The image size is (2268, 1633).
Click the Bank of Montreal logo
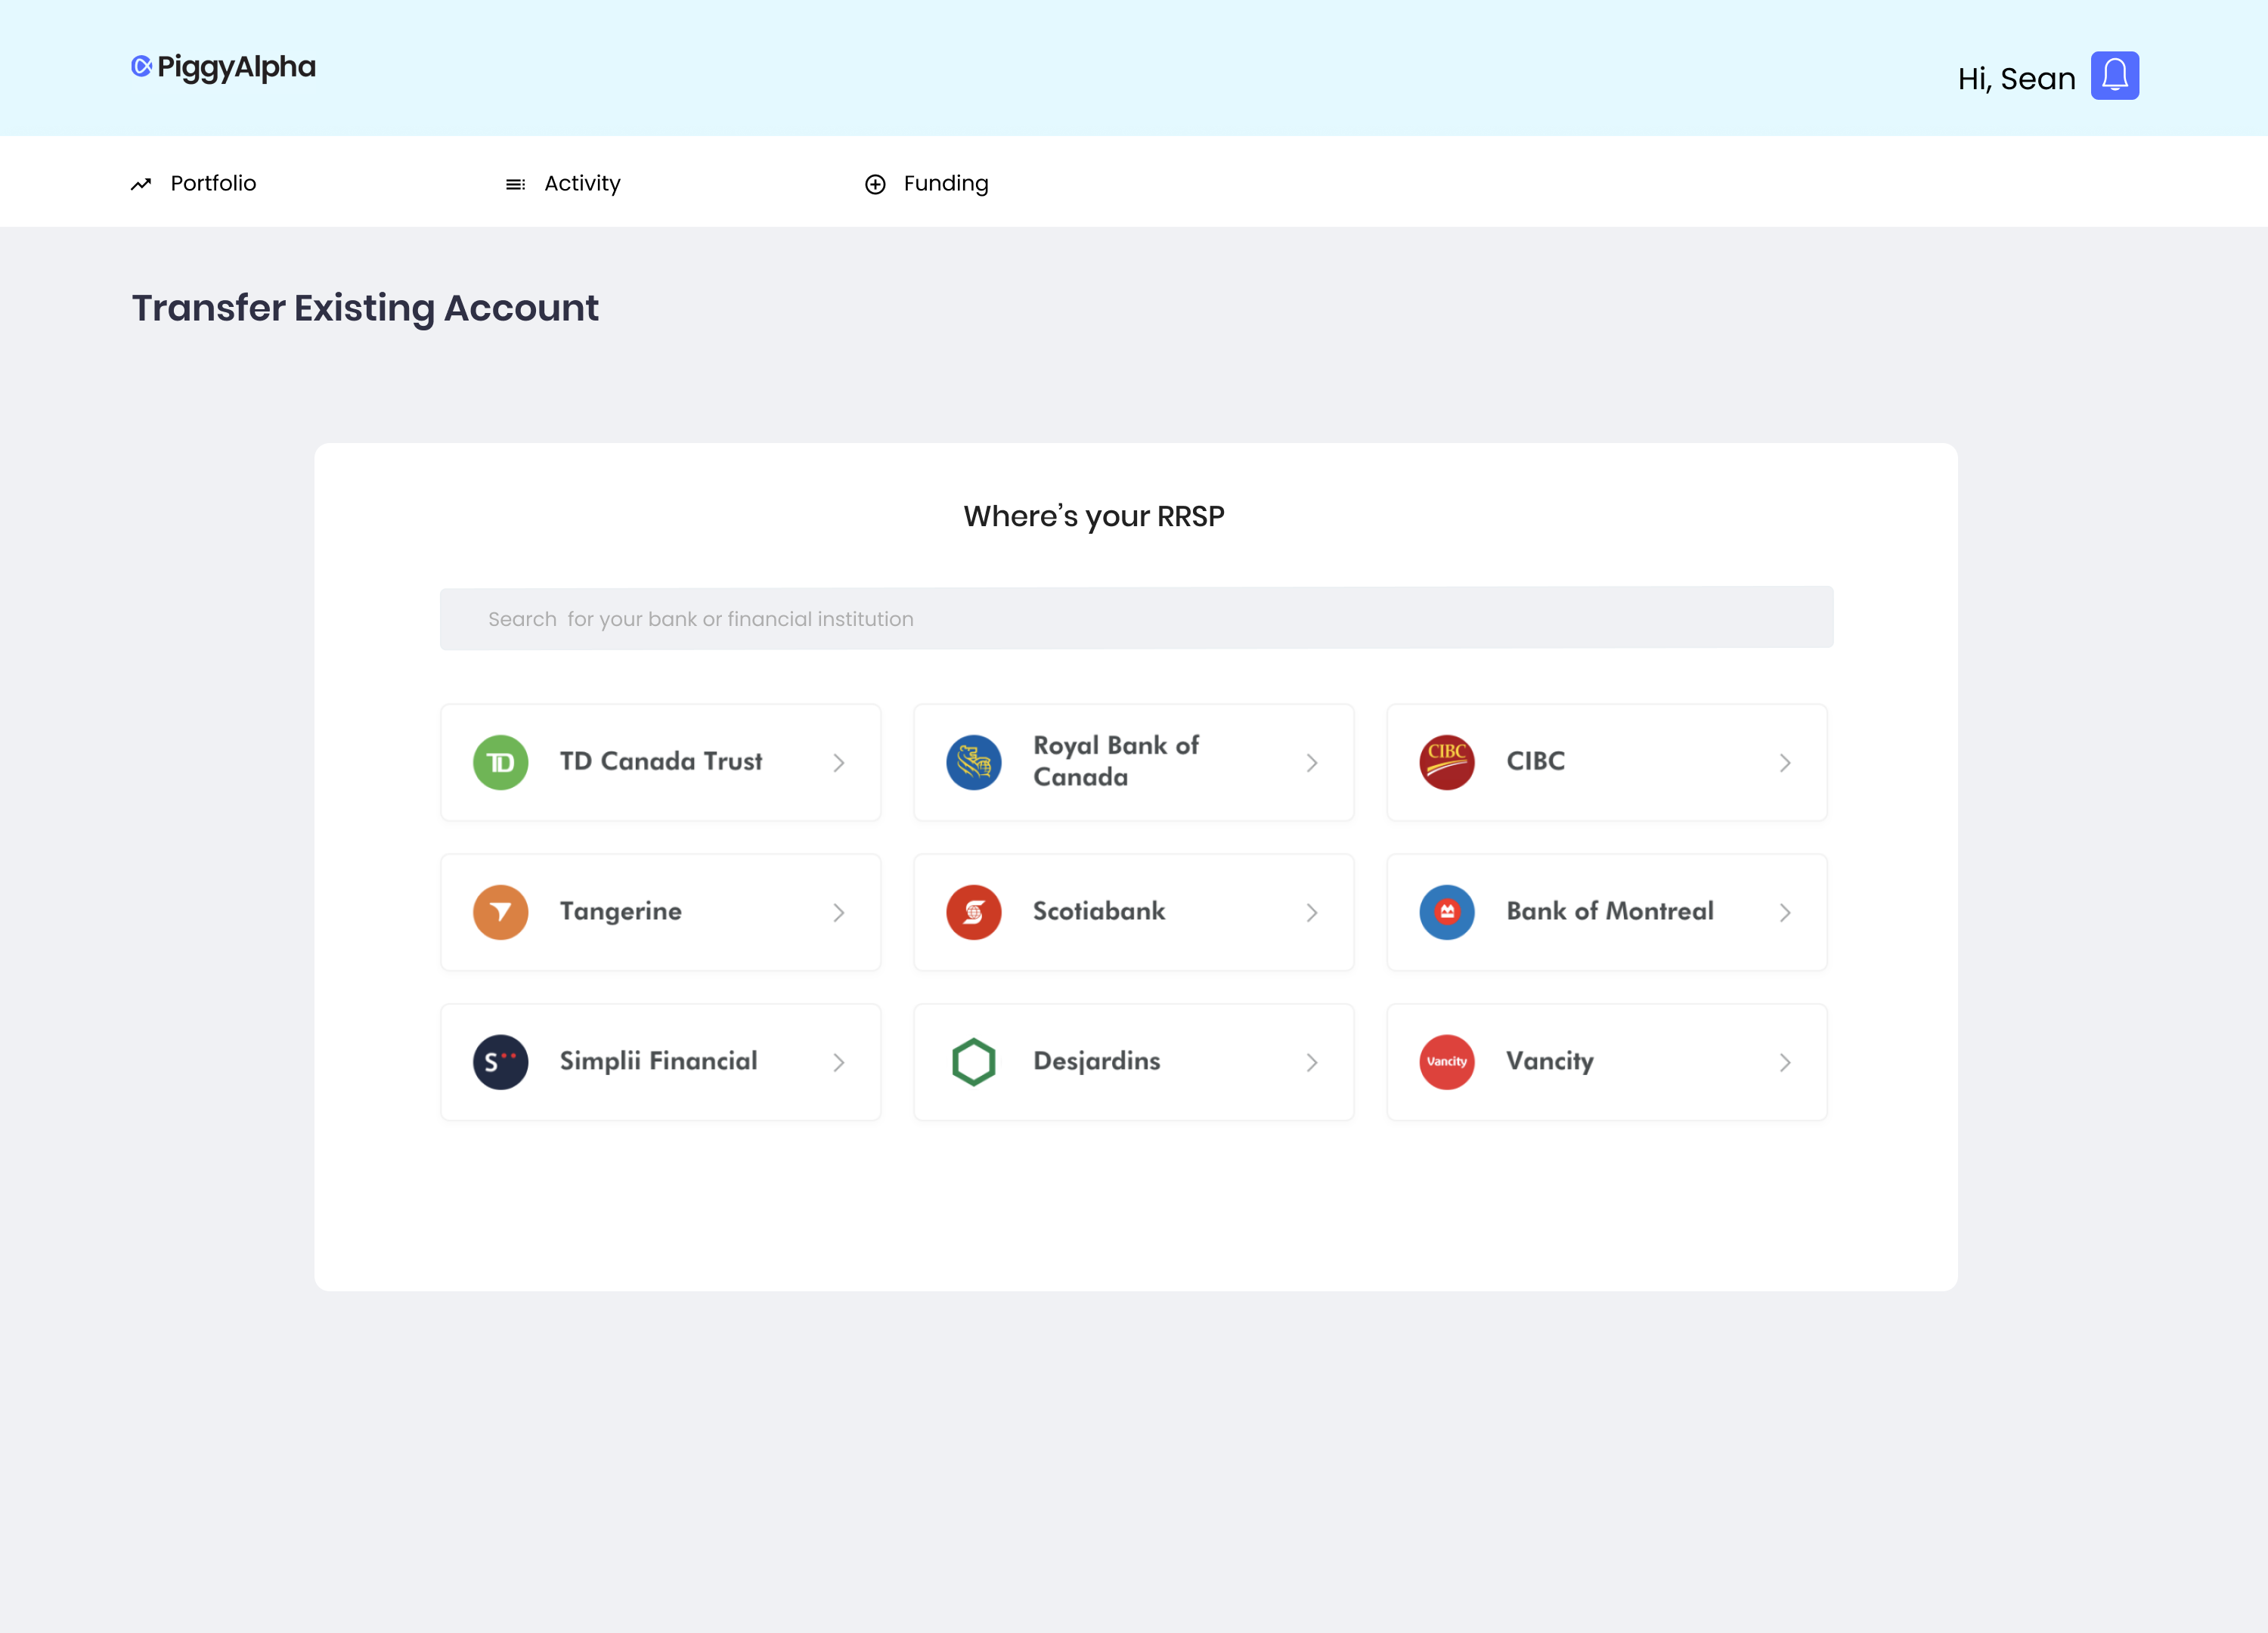(x=1446, y=912)
